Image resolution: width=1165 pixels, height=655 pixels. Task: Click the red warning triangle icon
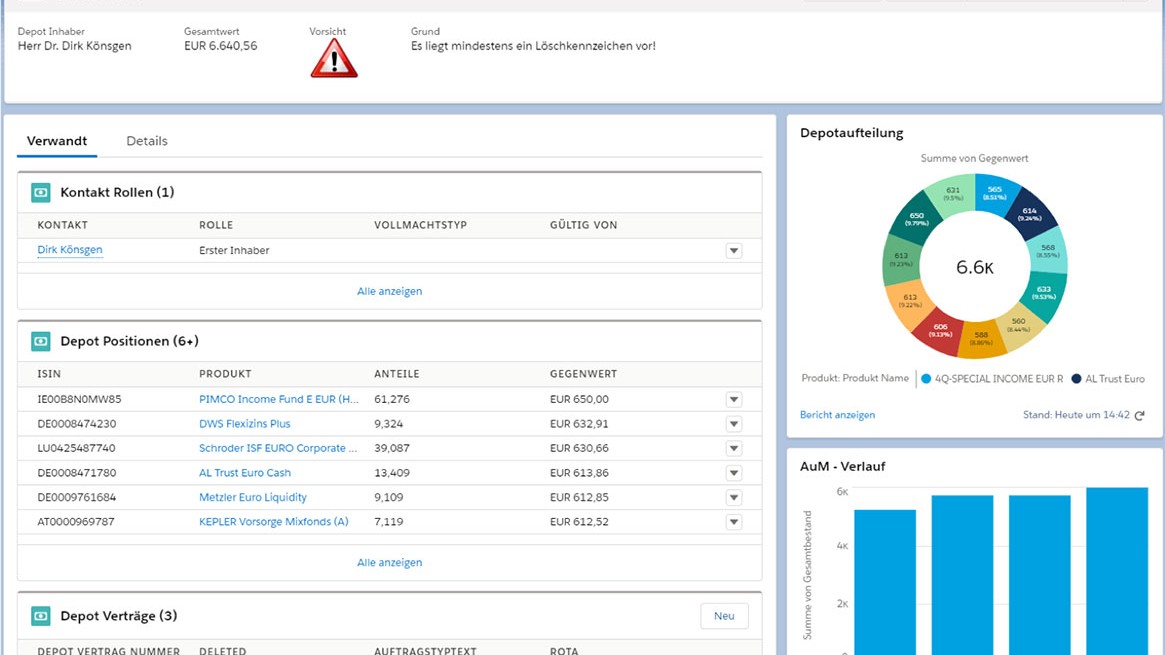pyautogui.click(x=334, y=59)
